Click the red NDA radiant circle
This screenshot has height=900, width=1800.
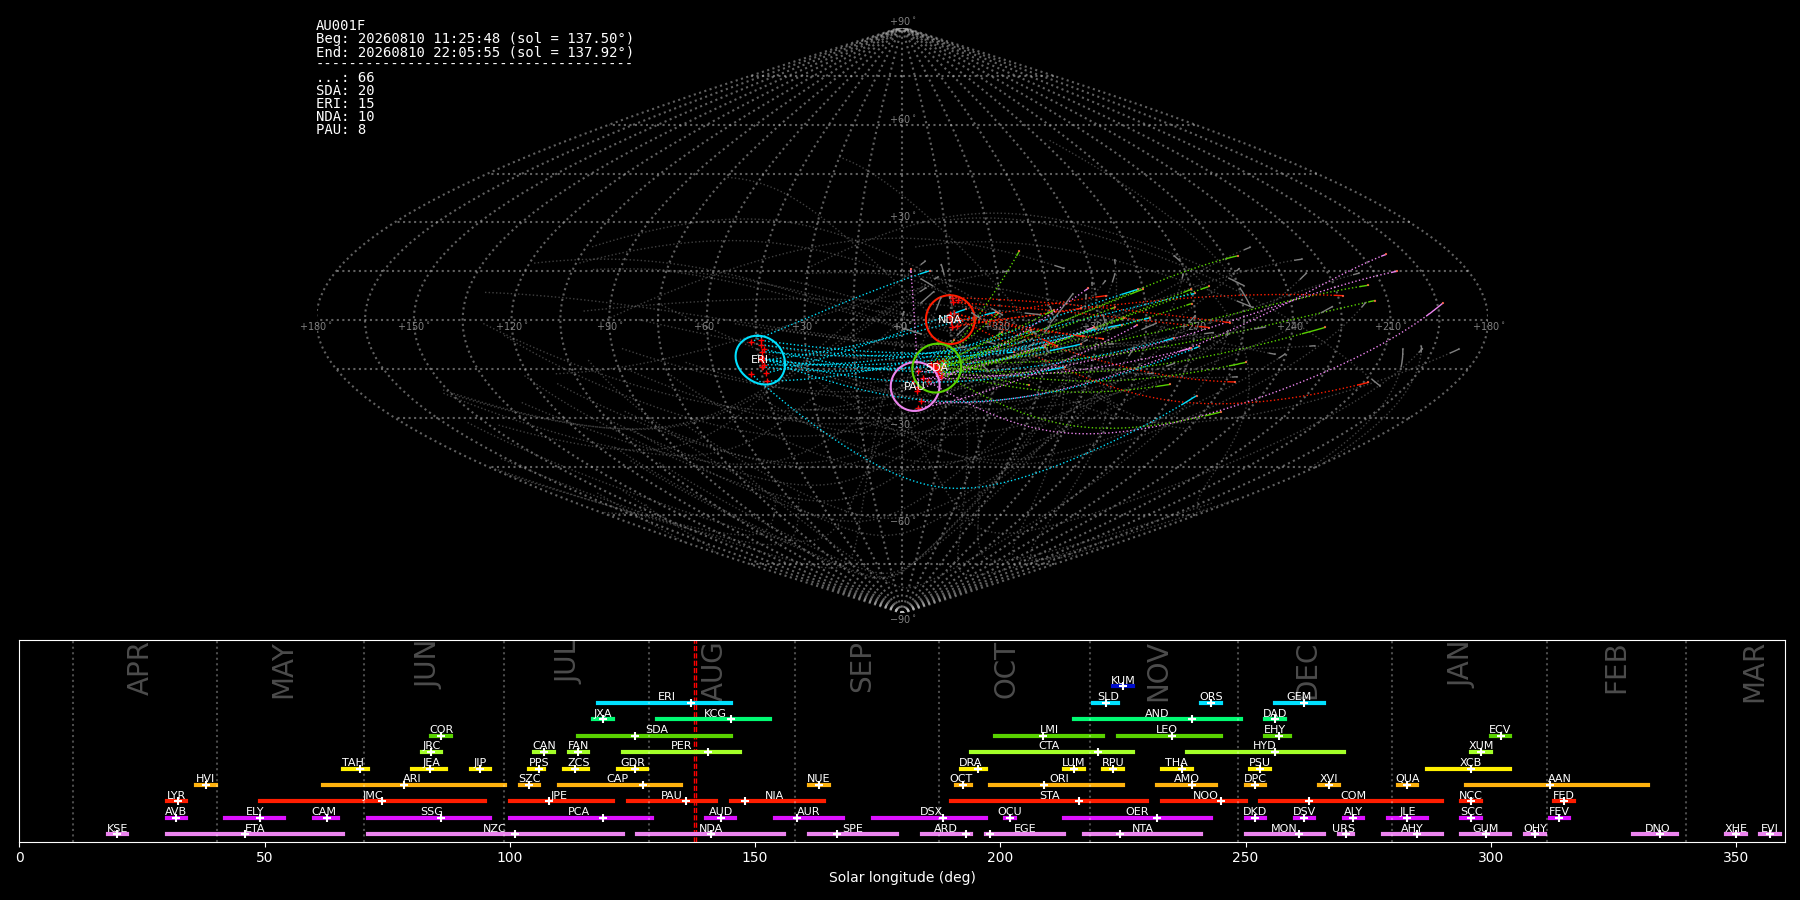[x=950, y=320]
